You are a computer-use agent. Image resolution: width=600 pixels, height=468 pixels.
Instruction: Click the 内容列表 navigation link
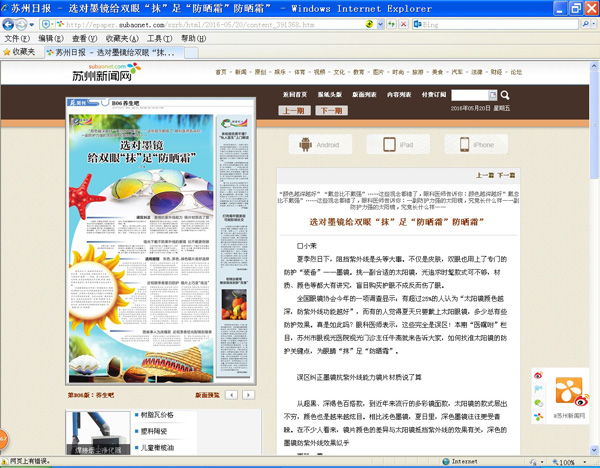tap(399, 95)
